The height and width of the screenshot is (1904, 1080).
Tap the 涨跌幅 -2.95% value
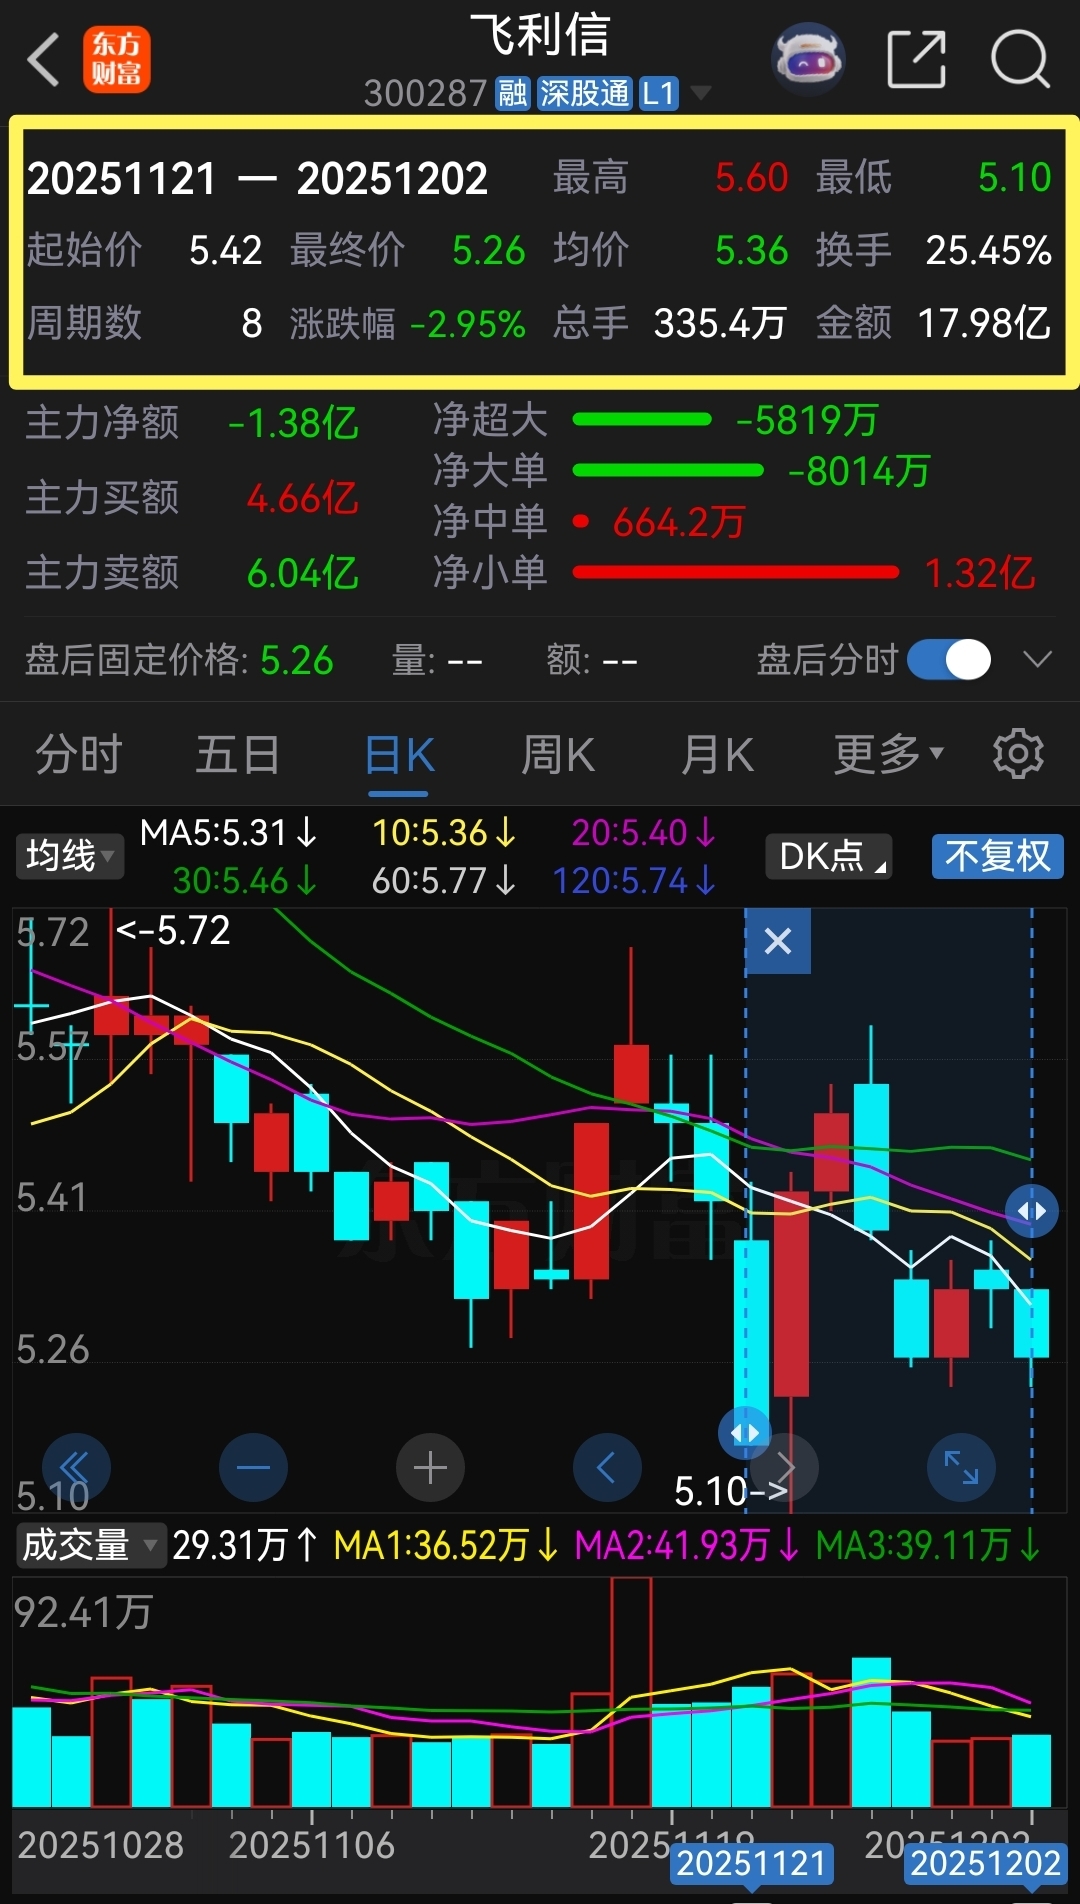point(468,324)
